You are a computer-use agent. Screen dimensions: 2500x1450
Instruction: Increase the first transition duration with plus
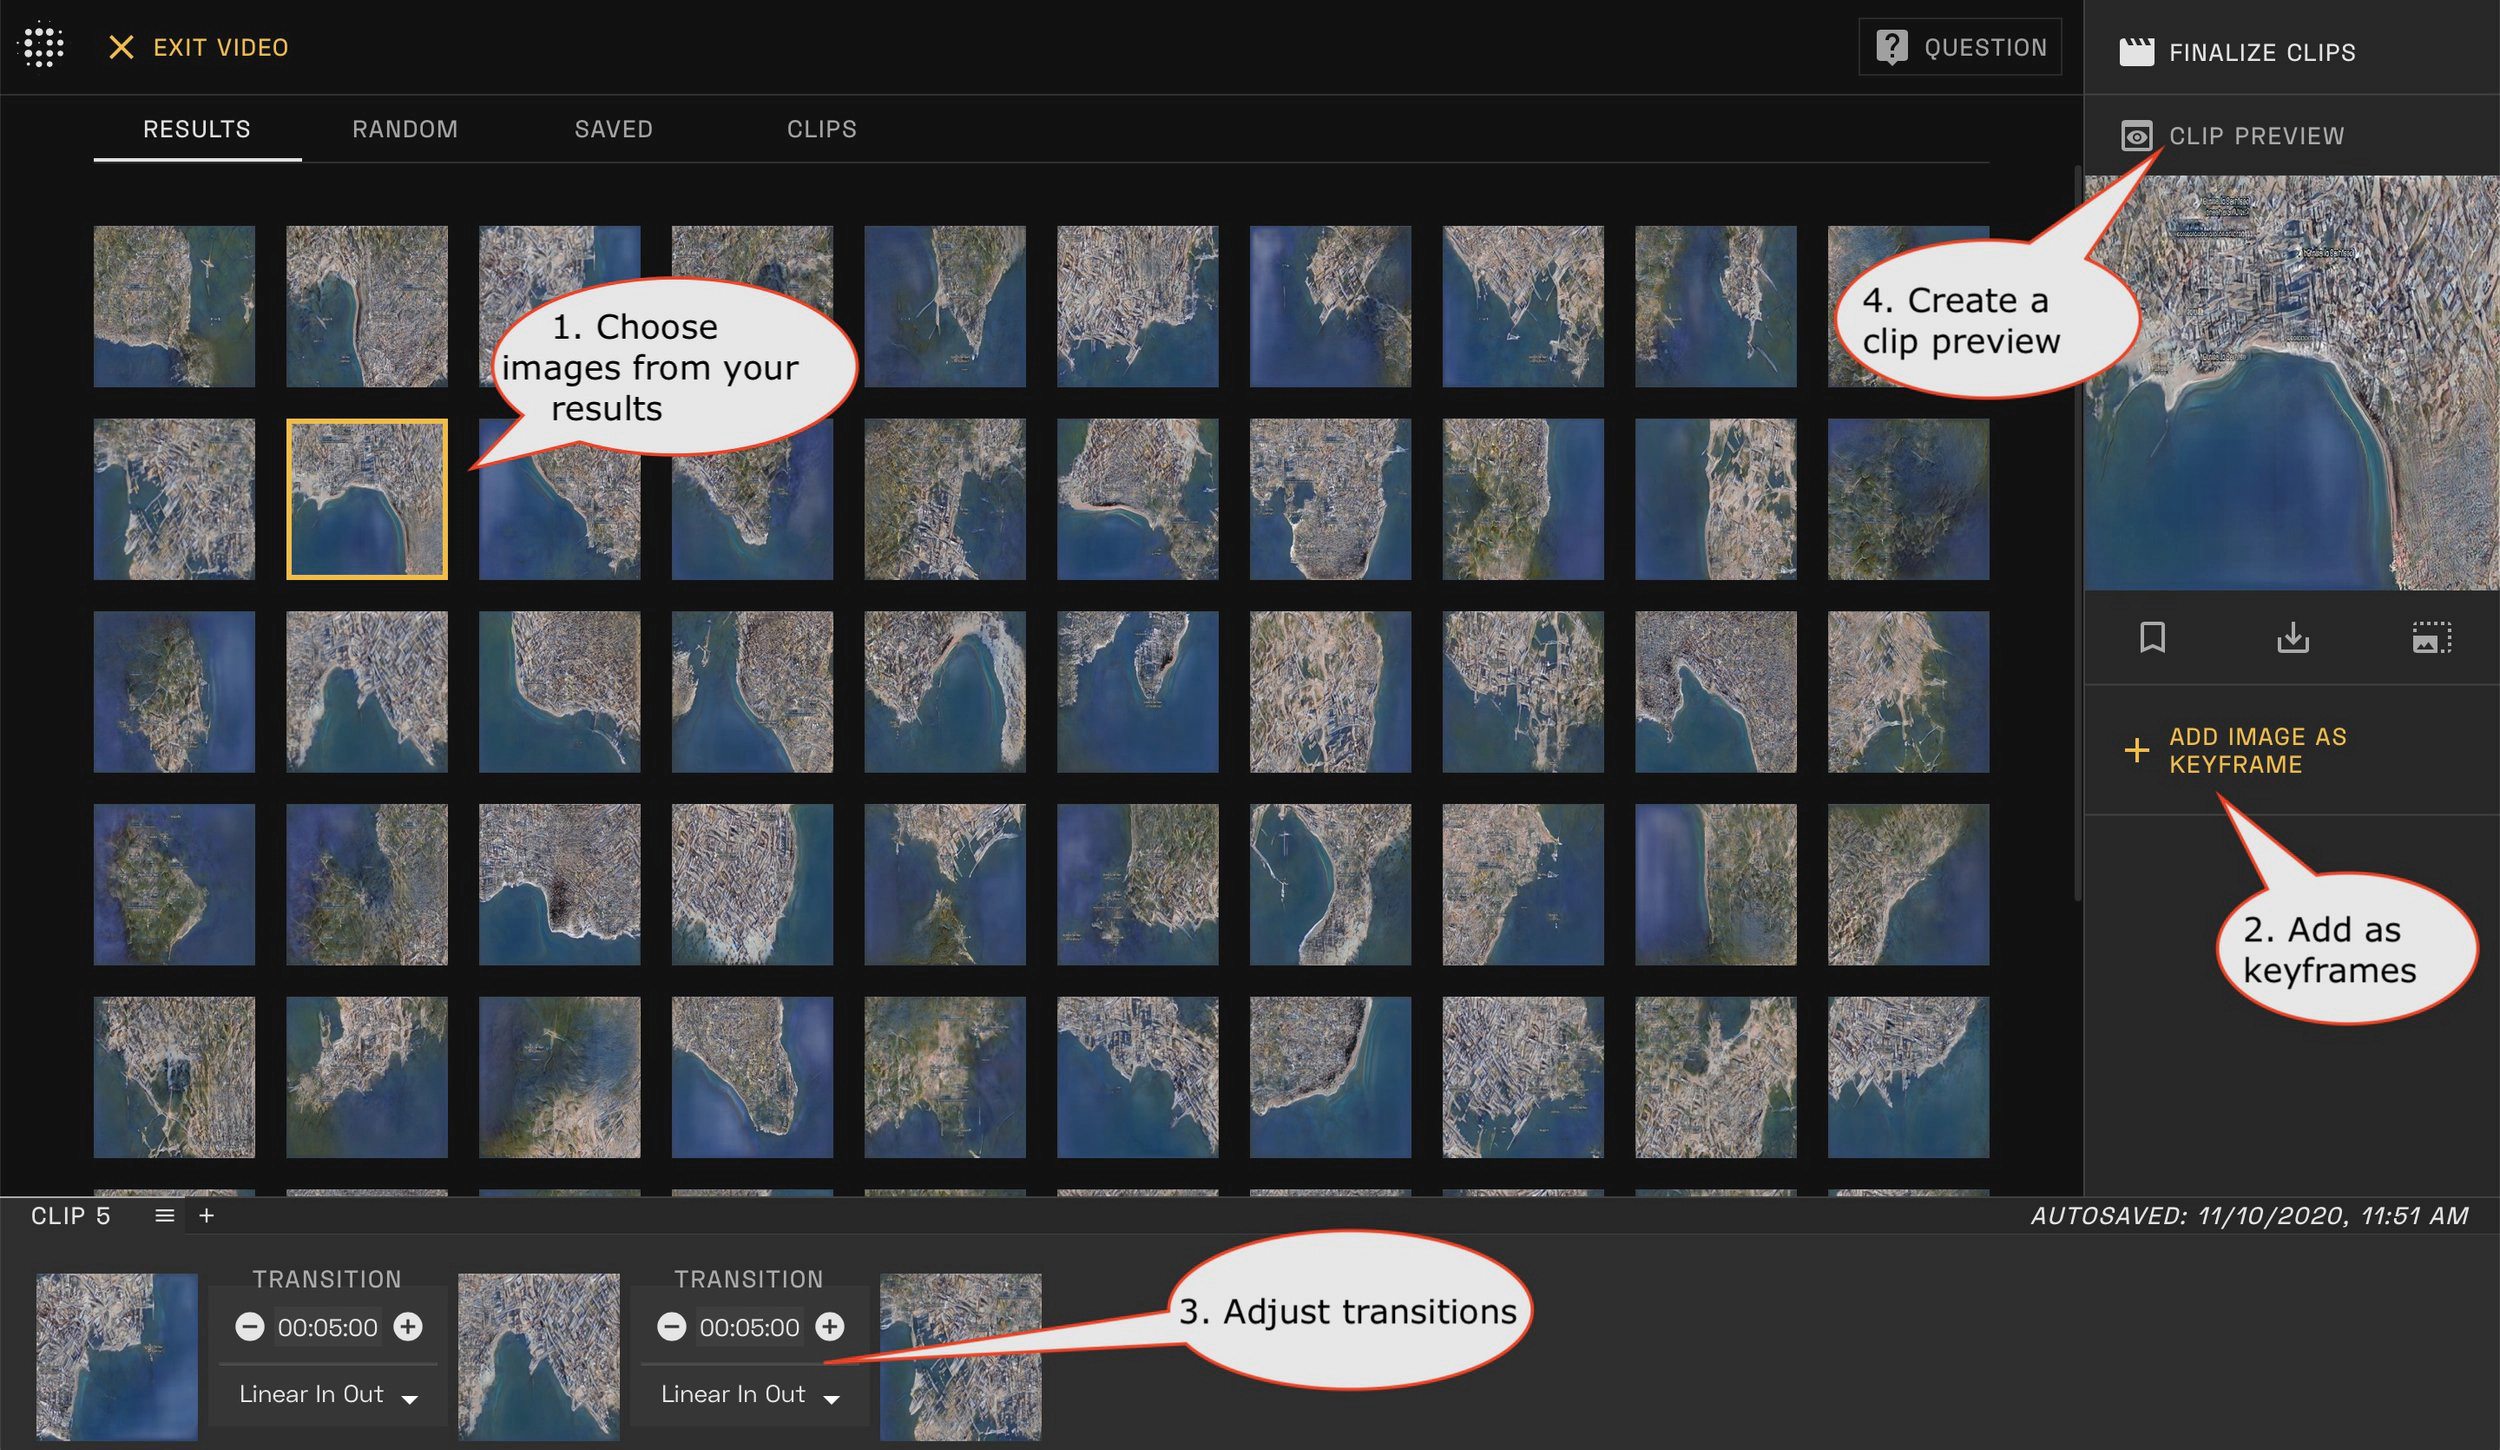[406, 1328]
